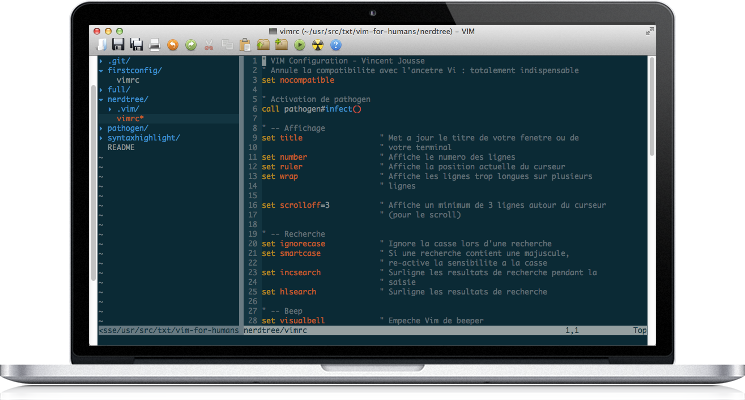Screen dimensions: 745x400
Task: Click the '-- Recherche' comment heading
Action: click(x=298, y=234)
